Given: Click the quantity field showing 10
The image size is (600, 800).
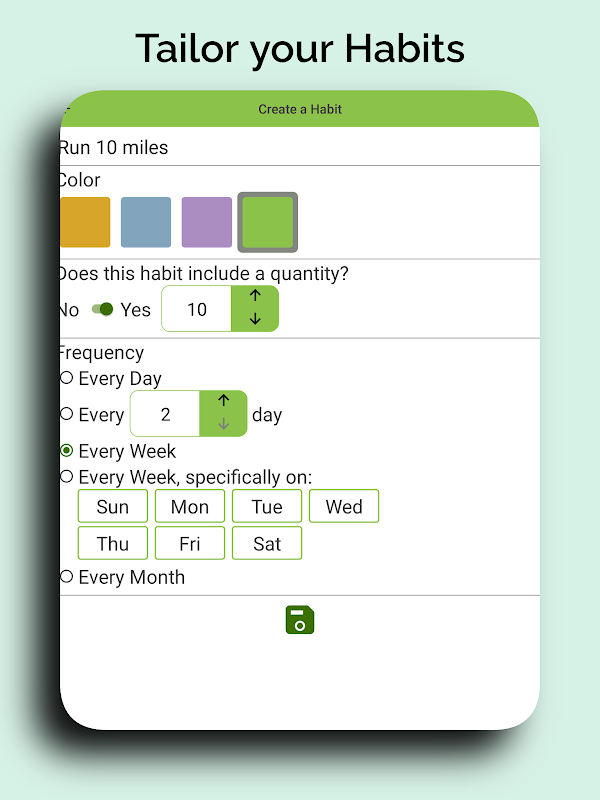Looking at the screenshot, I should click(x=197, y=309).
